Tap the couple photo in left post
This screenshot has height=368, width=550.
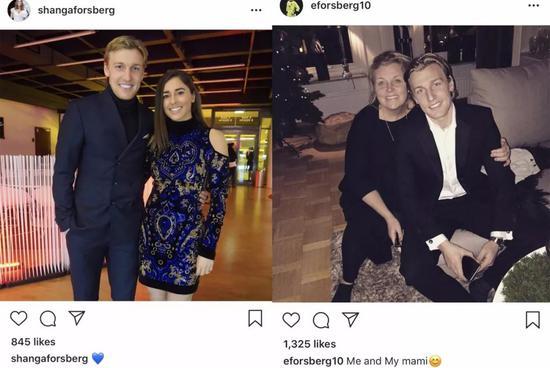pyautogui.click(x=136, y=165)
